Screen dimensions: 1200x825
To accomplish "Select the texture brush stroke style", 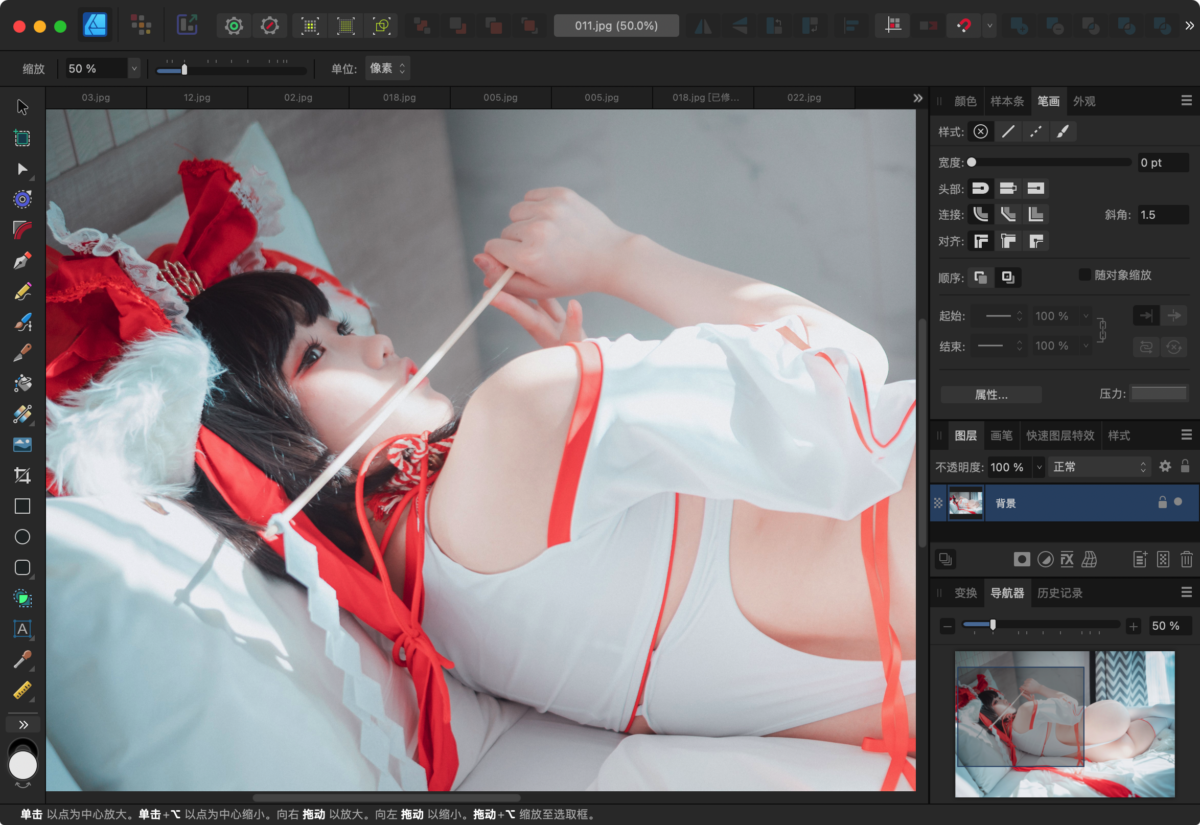I will (1063, 131).
